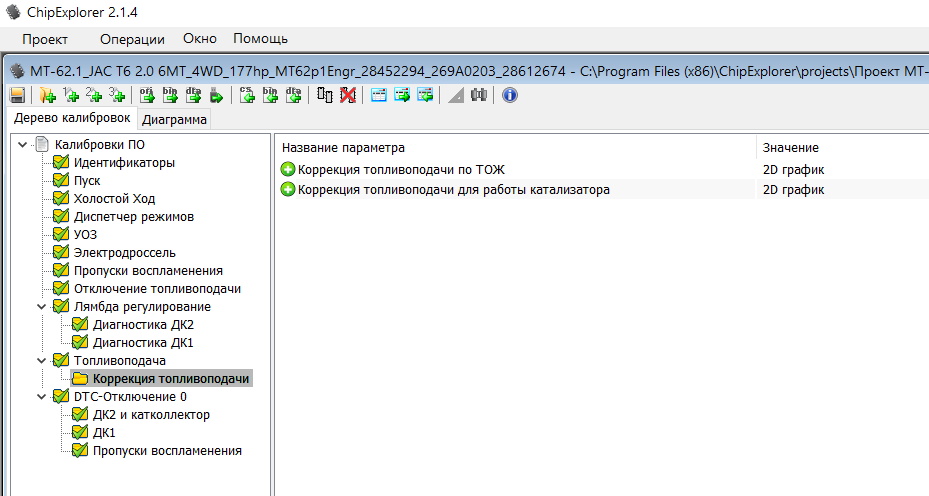This screenshot has height=496, width=929.
Task: Collapse the DTC-Отключение 0 tree node
Action: pyautogui.click(x=42, y=397)
